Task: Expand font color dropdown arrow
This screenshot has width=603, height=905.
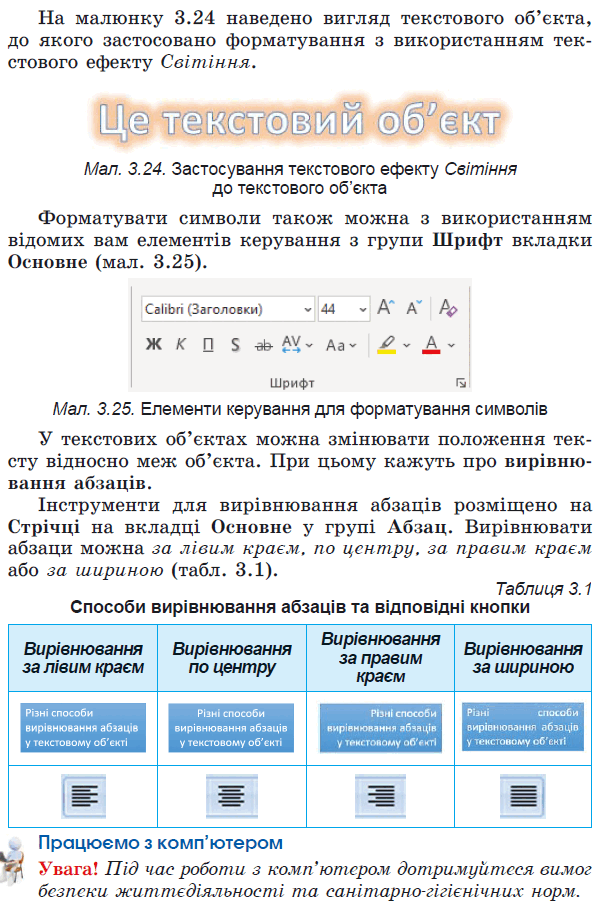Action: [x=451, y=346]
